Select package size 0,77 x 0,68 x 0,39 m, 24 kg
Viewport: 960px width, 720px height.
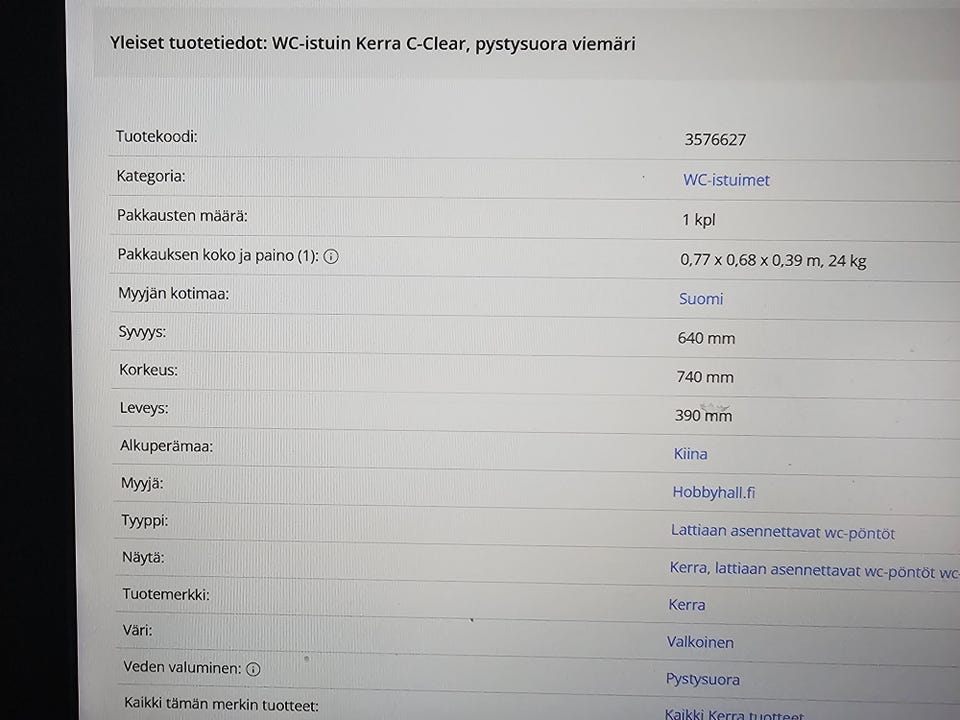tap(773, 260)
